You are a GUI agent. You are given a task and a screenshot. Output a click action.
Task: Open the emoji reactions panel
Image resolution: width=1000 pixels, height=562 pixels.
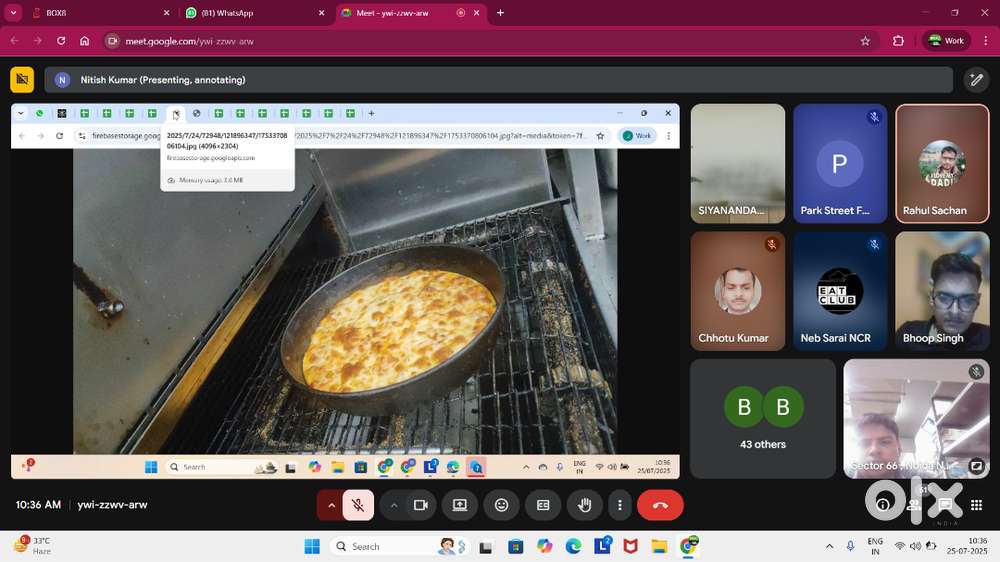(501, 505)
